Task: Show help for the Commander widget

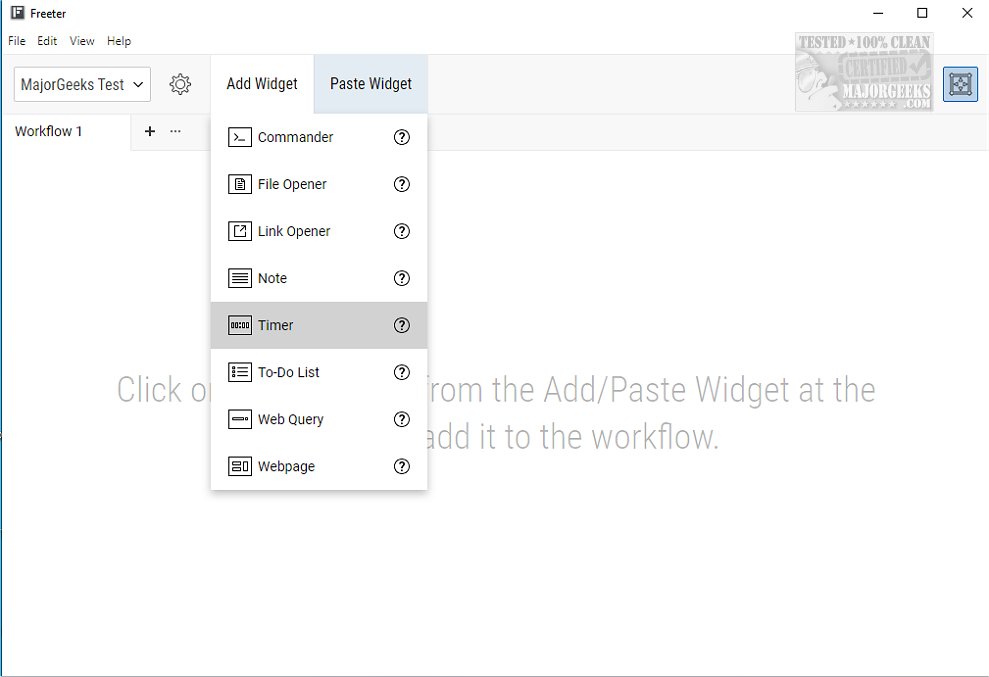Action: [402, 138]
